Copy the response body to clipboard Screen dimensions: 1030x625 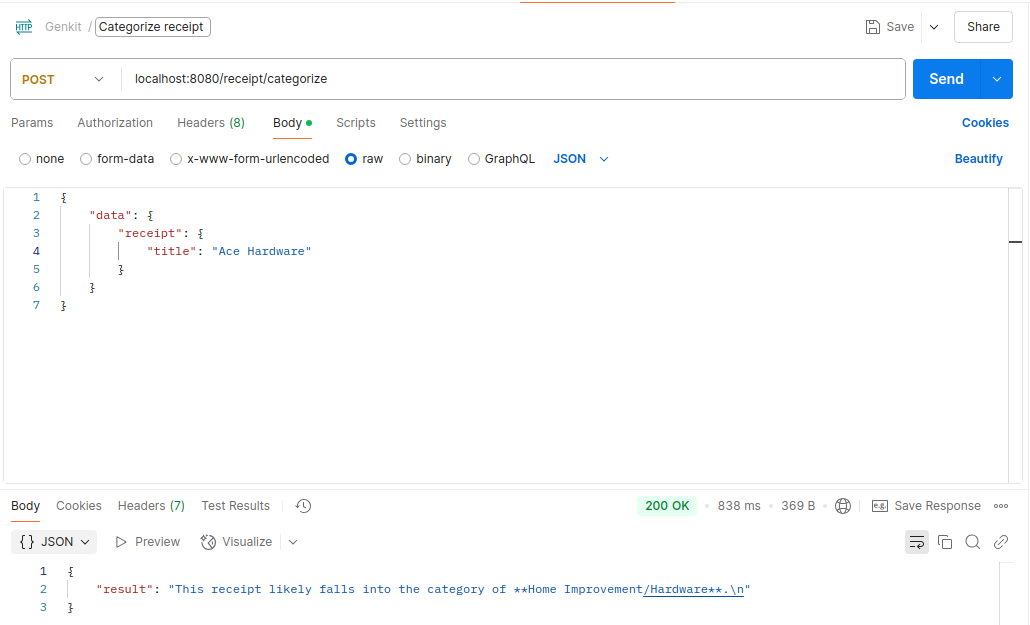945,542
